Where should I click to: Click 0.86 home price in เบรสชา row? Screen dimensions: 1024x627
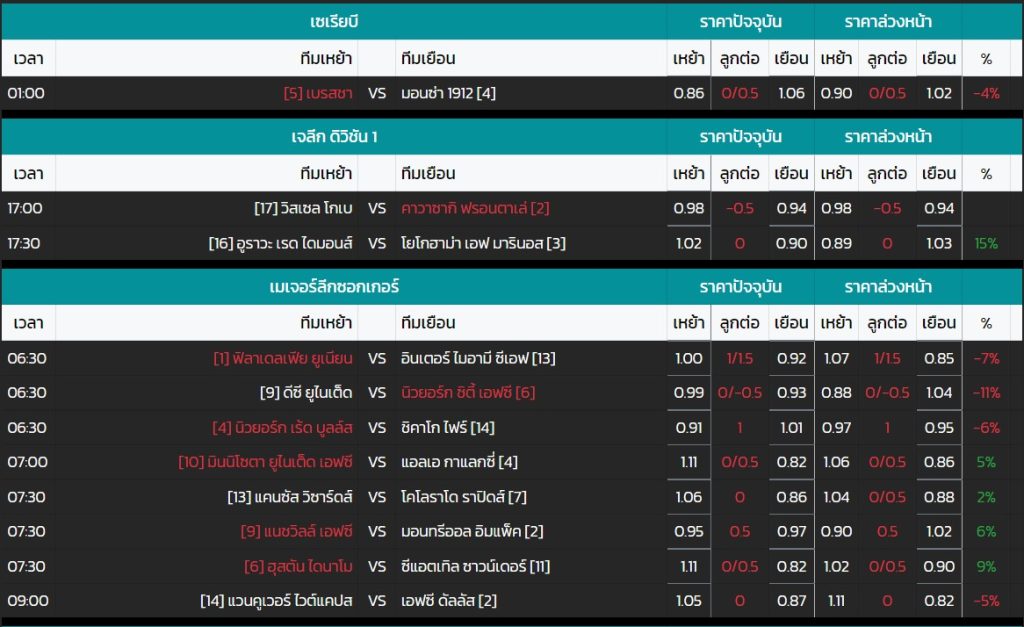pos(689,93)
